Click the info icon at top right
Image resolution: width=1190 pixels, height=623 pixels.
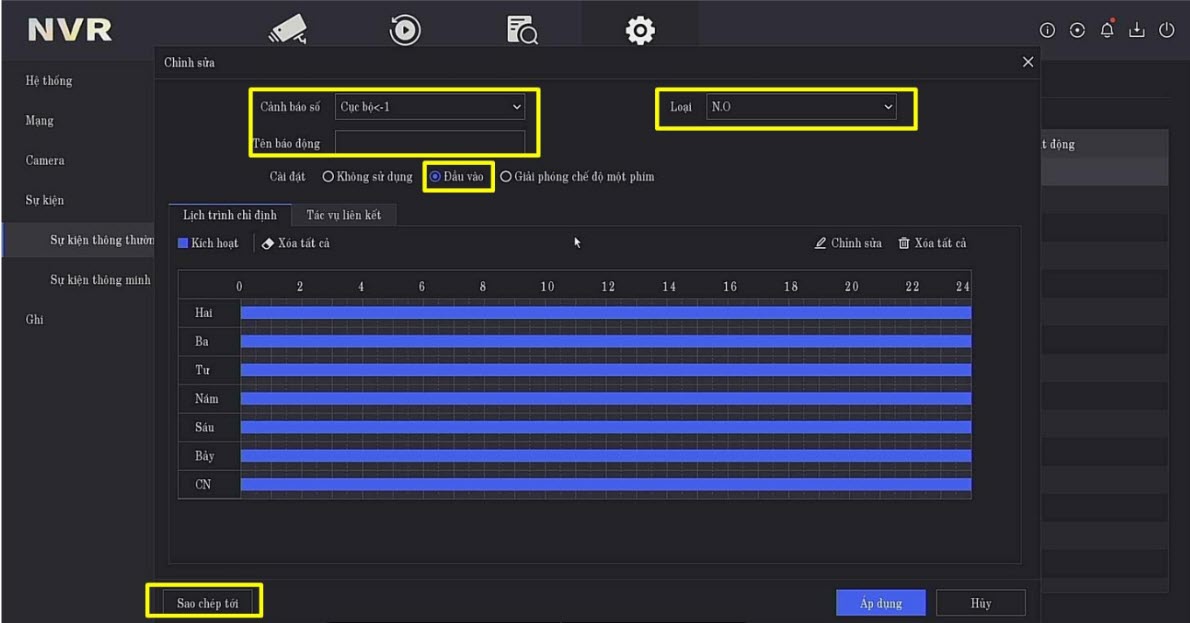click(x=1047, y=31)
